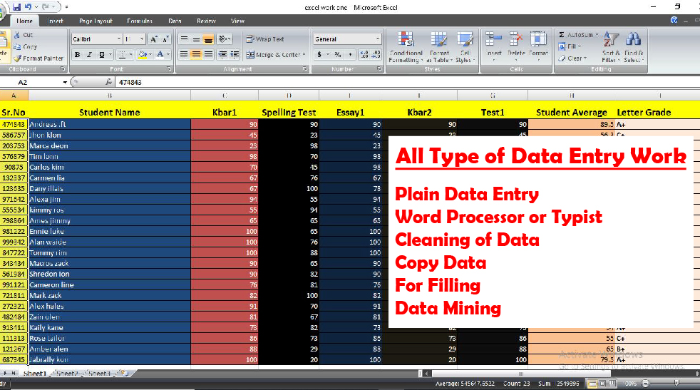Select Middle Align in Alignment group
The height and width of the screenshot is (390, 700).
click(196, 39)
